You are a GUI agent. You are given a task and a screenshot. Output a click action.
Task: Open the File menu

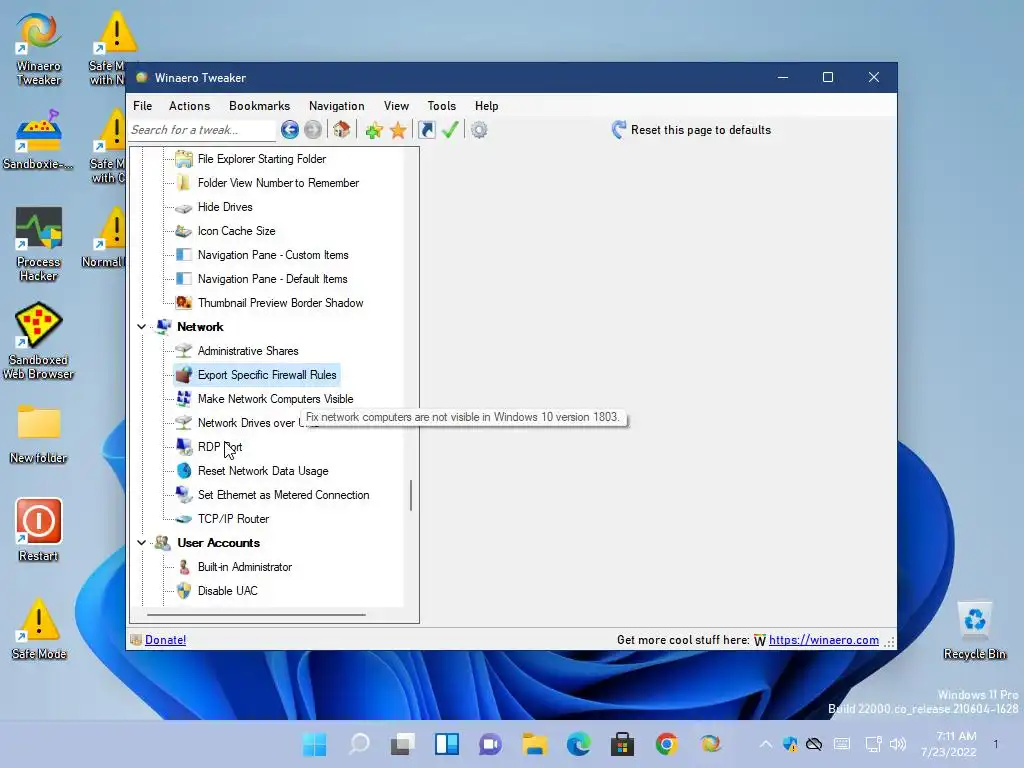pos(142,106)
